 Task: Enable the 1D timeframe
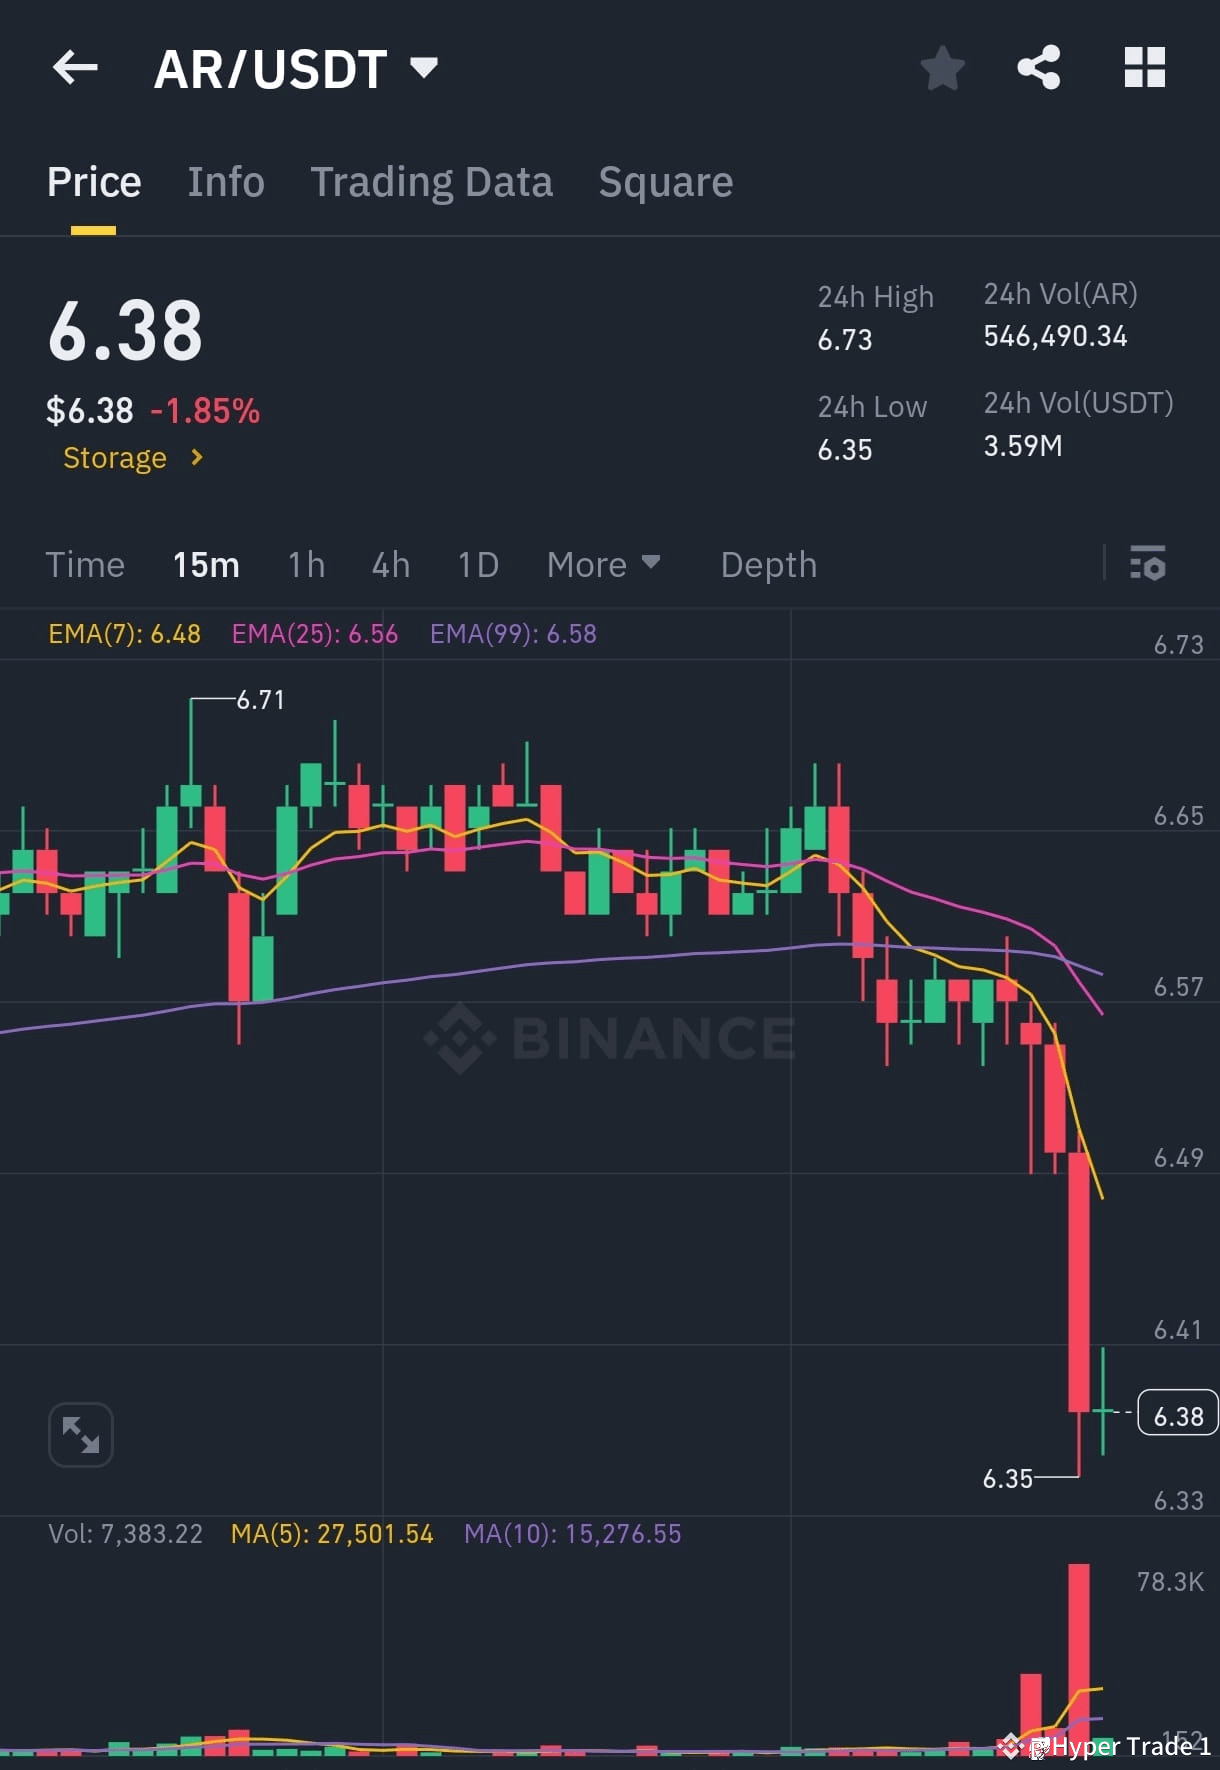477,564
